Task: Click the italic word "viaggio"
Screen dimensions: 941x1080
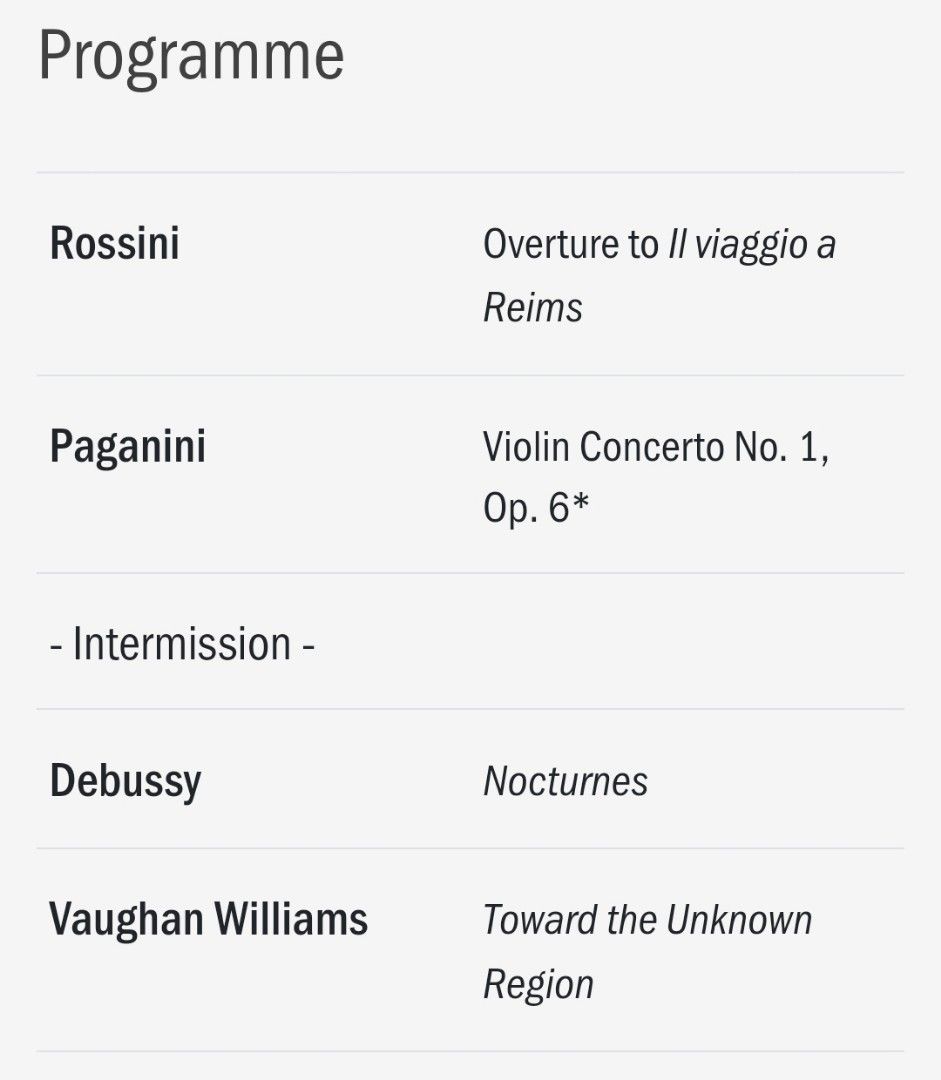Action: point(750,244)
